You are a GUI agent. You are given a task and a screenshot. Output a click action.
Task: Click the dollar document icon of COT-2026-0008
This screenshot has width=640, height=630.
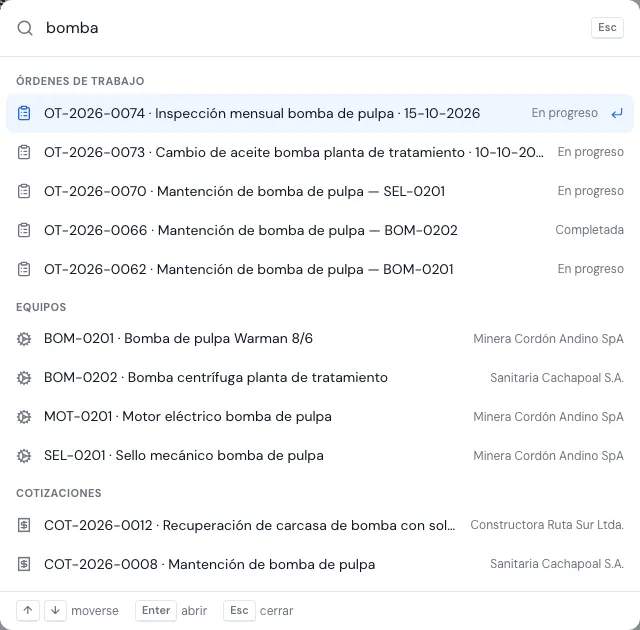24,564
